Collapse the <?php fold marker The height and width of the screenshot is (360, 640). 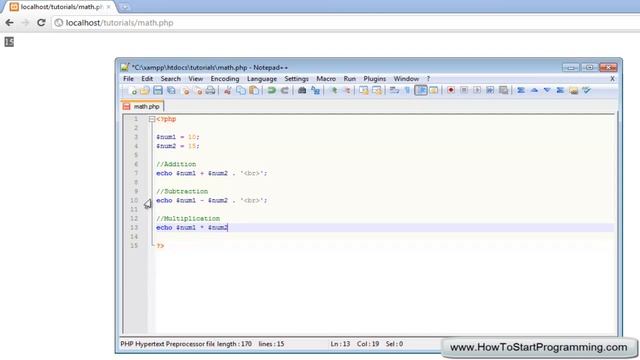[152, 119]
